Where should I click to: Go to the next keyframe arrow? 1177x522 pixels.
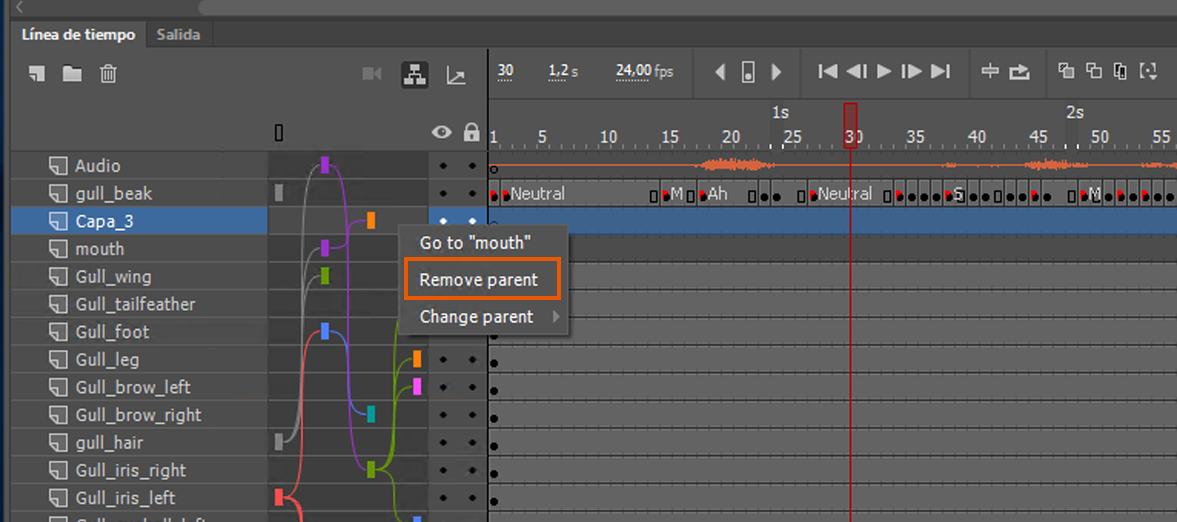777,72
